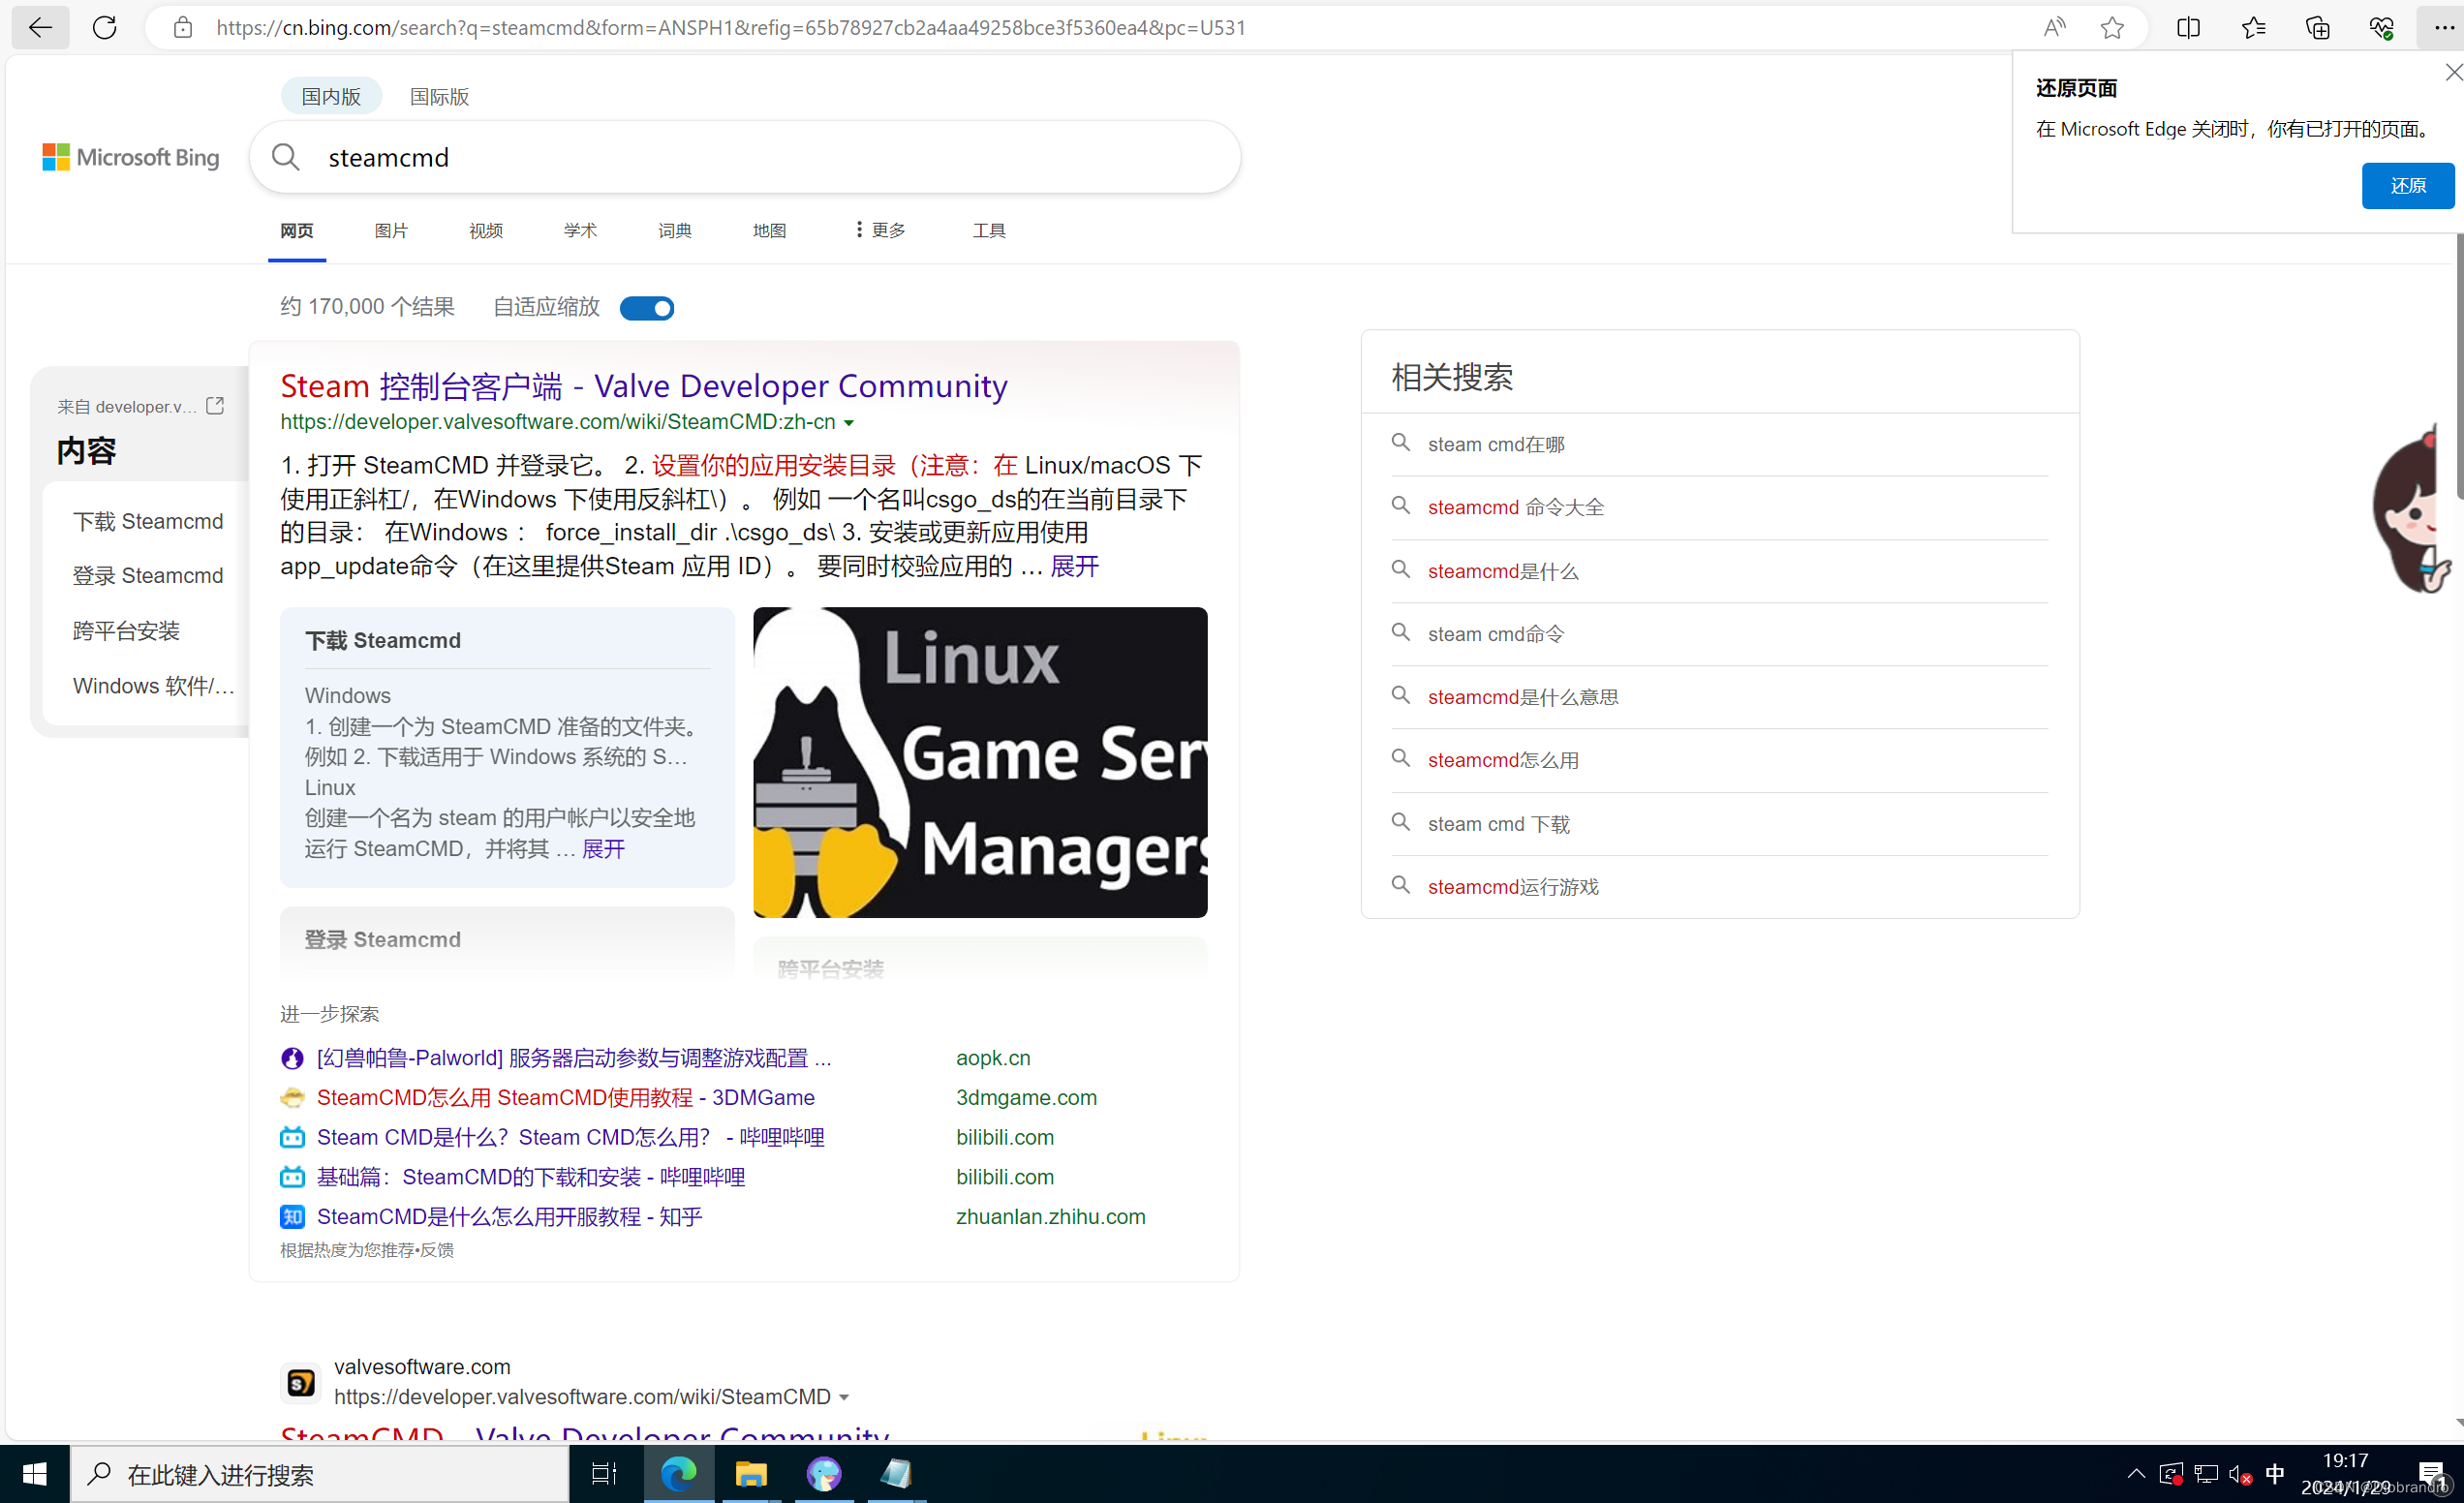Open the Collections icon in the toolbar
The height and width of the screenshot is (1503, 2464).
pyautogui.click(x=2317, y=27)
